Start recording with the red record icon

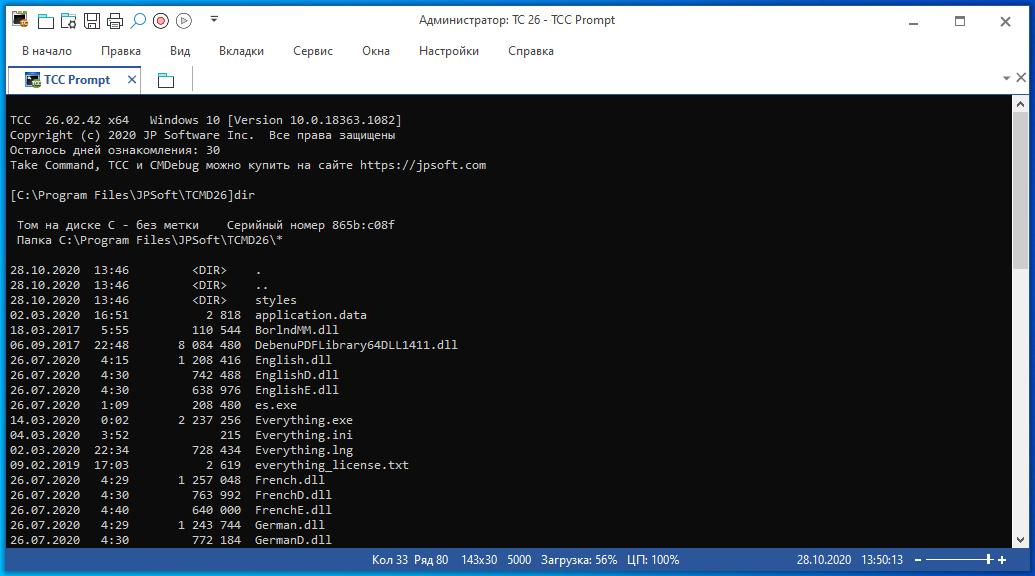click(161, 20)
